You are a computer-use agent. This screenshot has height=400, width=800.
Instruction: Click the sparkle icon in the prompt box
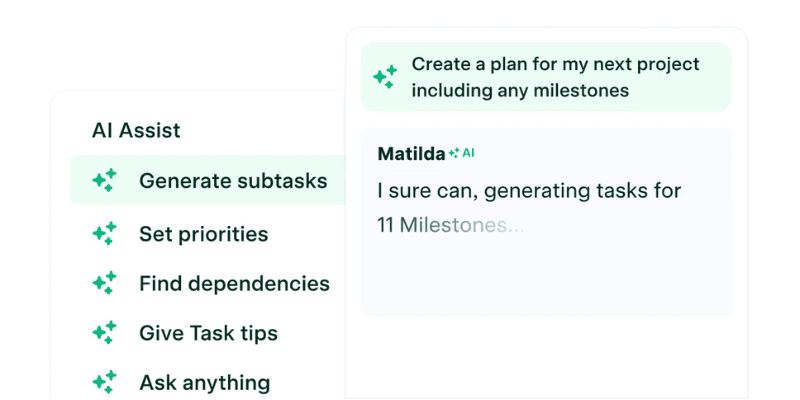(385, 77)
